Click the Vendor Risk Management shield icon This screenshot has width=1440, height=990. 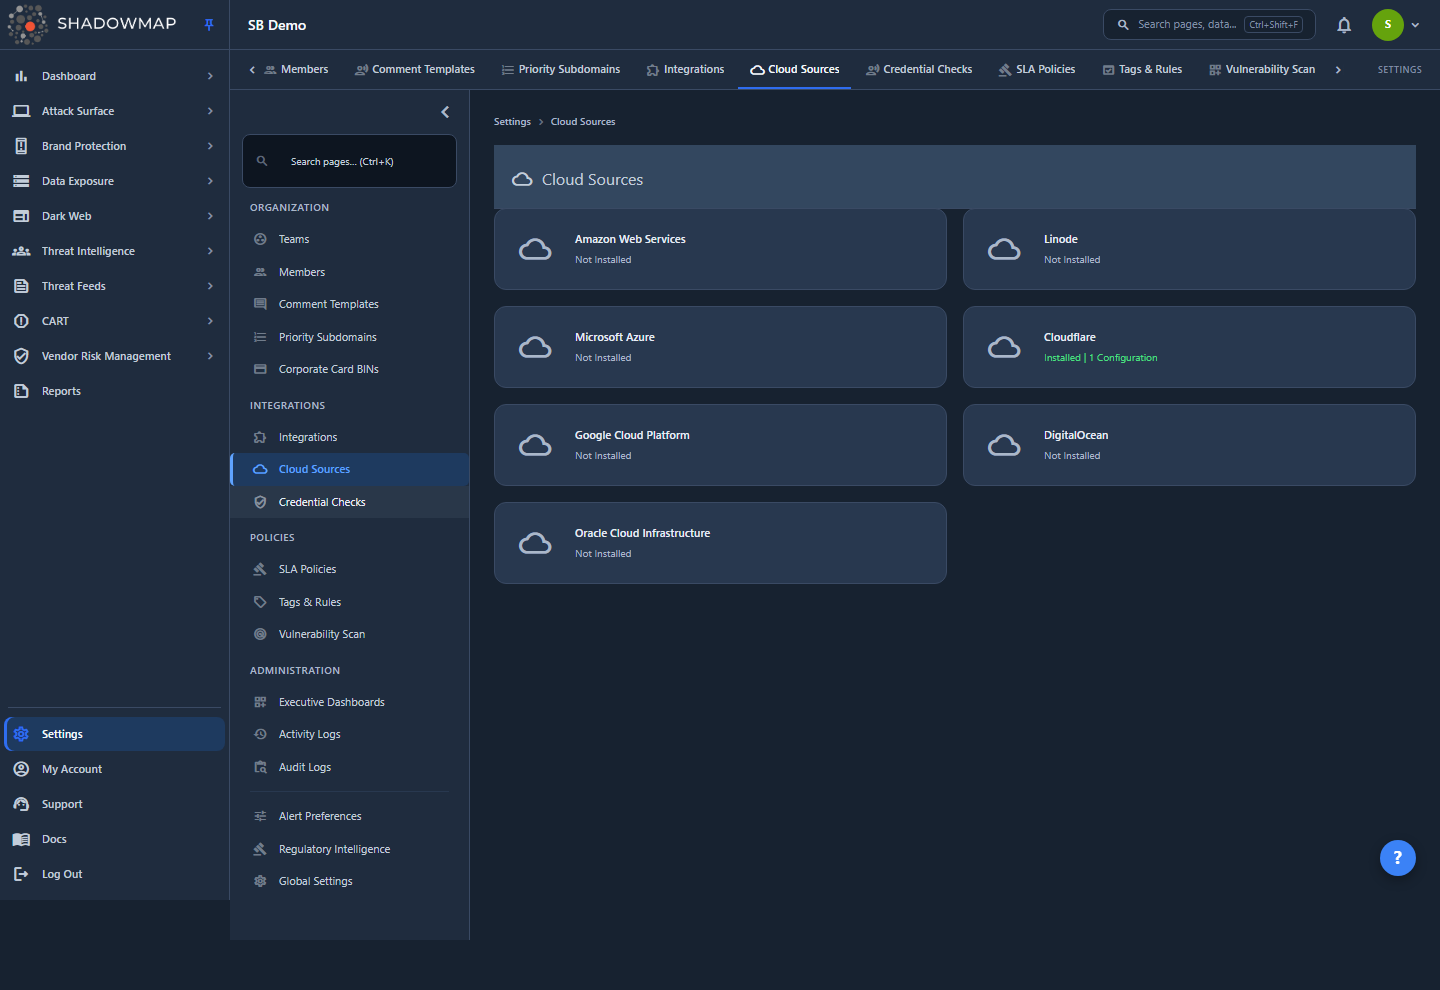point(21,356)
